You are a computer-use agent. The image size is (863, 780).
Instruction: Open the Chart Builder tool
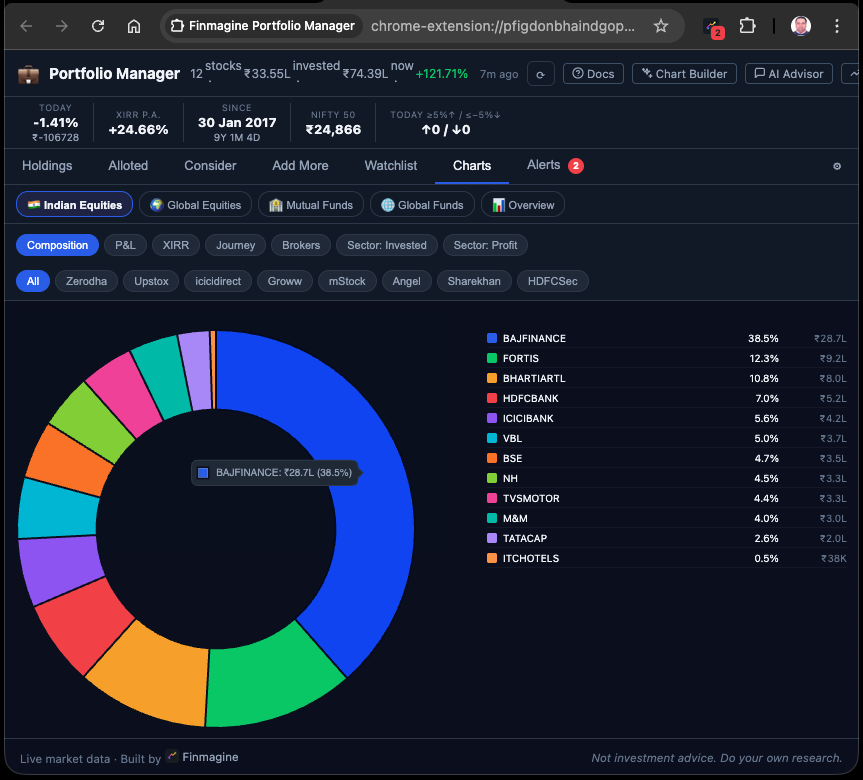pyautogui.click(x=684, y=74)
